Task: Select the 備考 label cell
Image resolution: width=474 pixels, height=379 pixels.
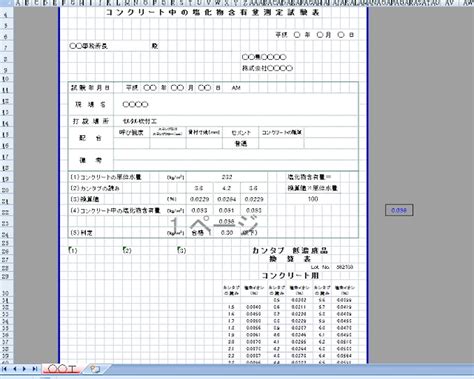Action: [x=91, y=160]
